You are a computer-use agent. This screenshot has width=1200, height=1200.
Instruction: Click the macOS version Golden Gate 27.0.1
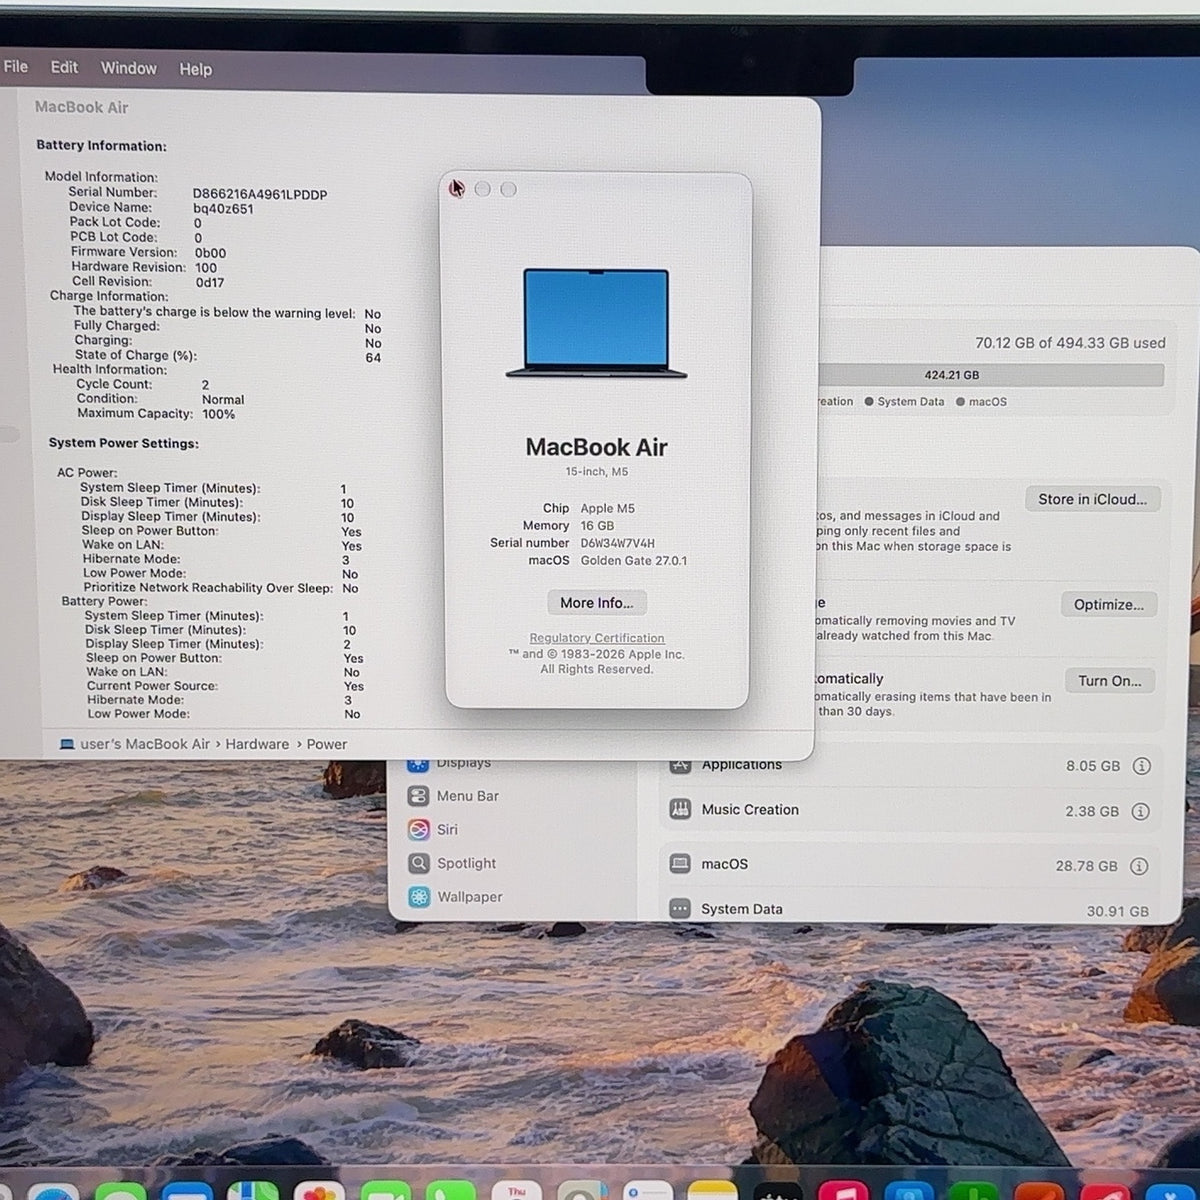(x=634, y=560)
